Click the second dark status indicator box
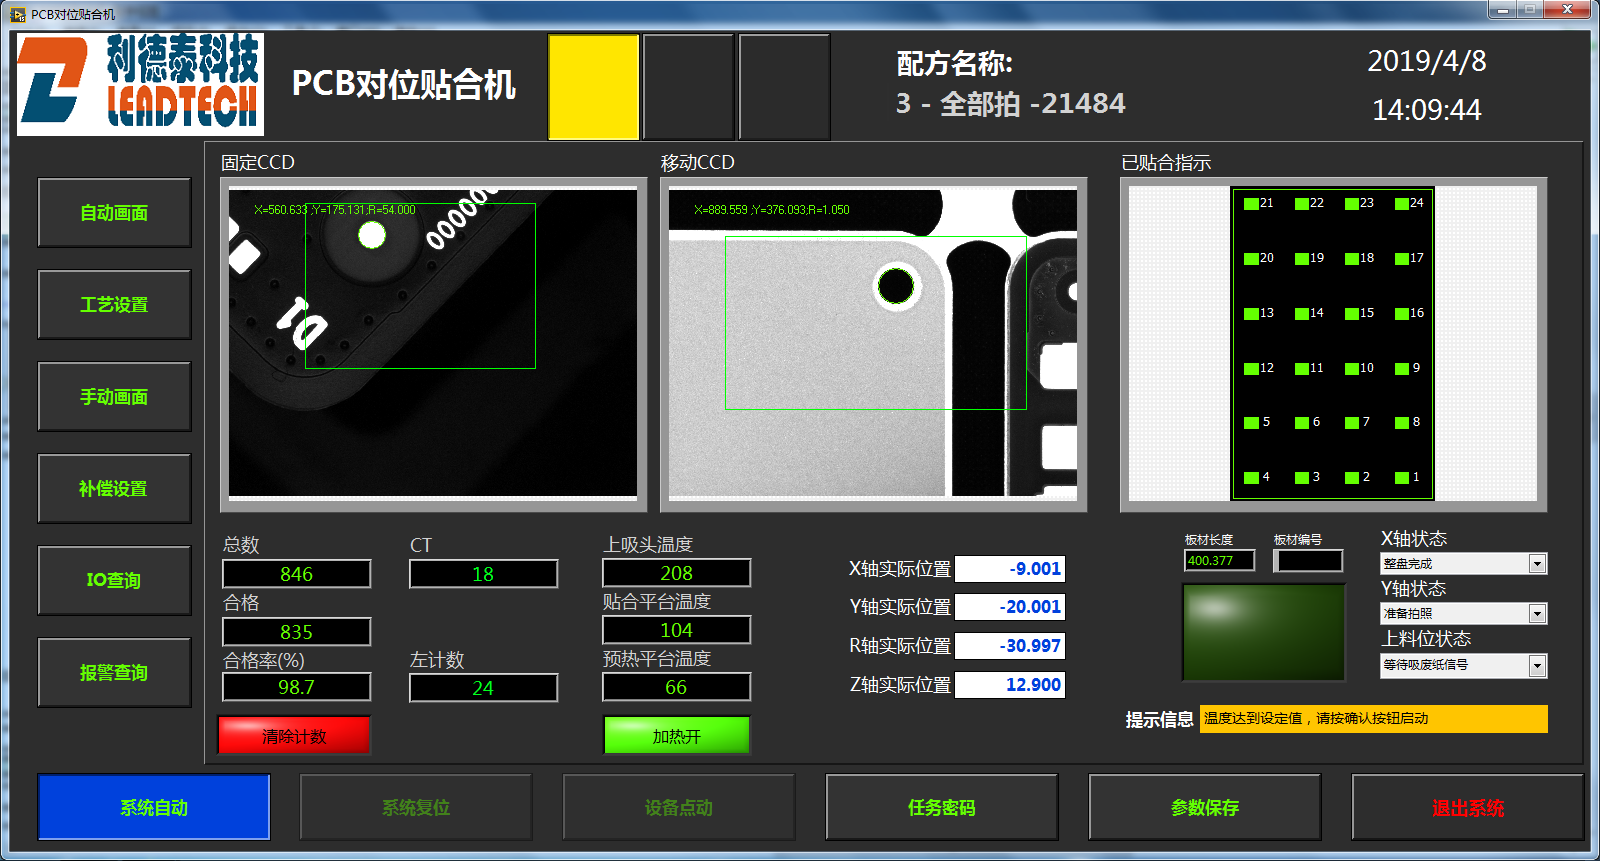The height and width of the screenshot is (861, 1600). (x=784, y=87)
